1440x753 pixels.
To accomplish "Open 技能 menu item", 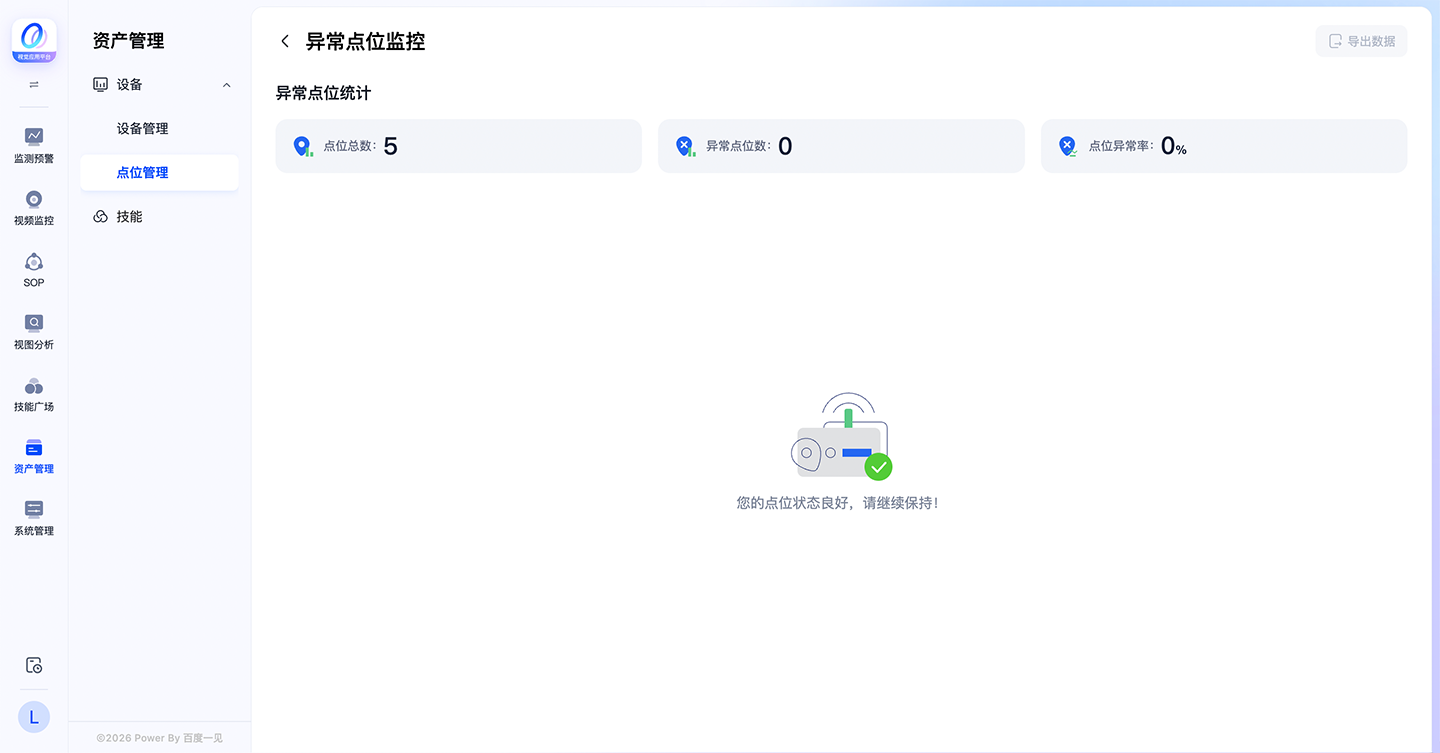I will tap(160, 216).
